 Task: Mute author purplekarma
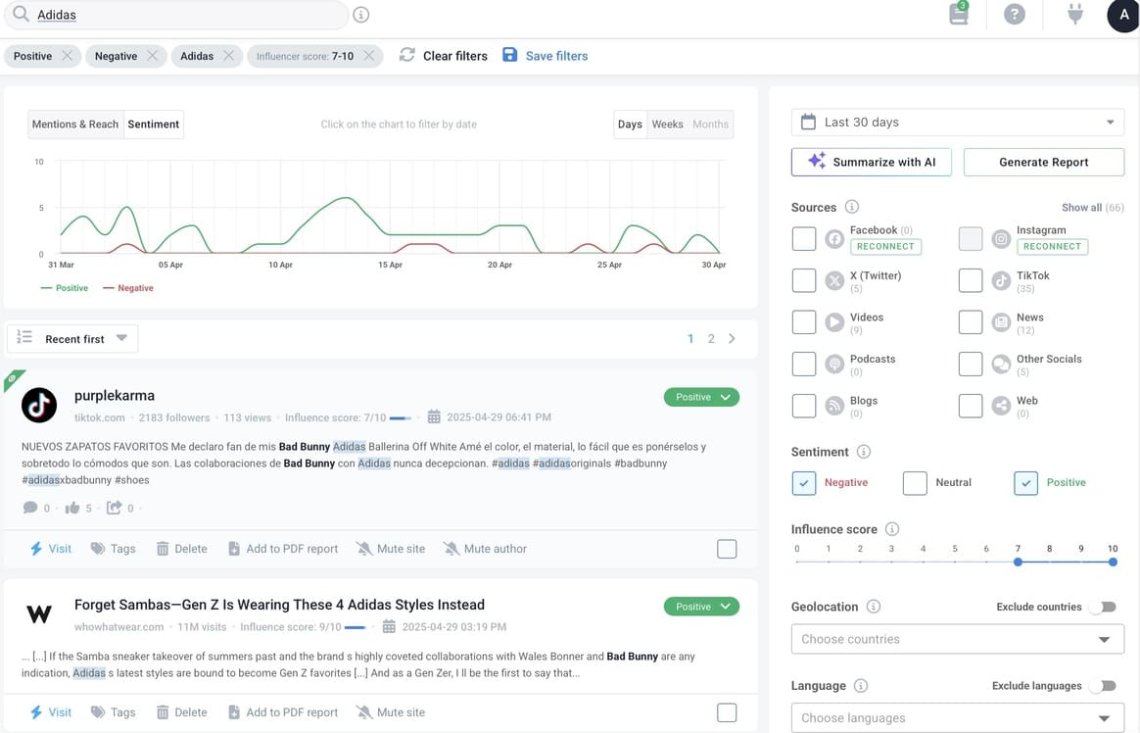coord(485,549)
